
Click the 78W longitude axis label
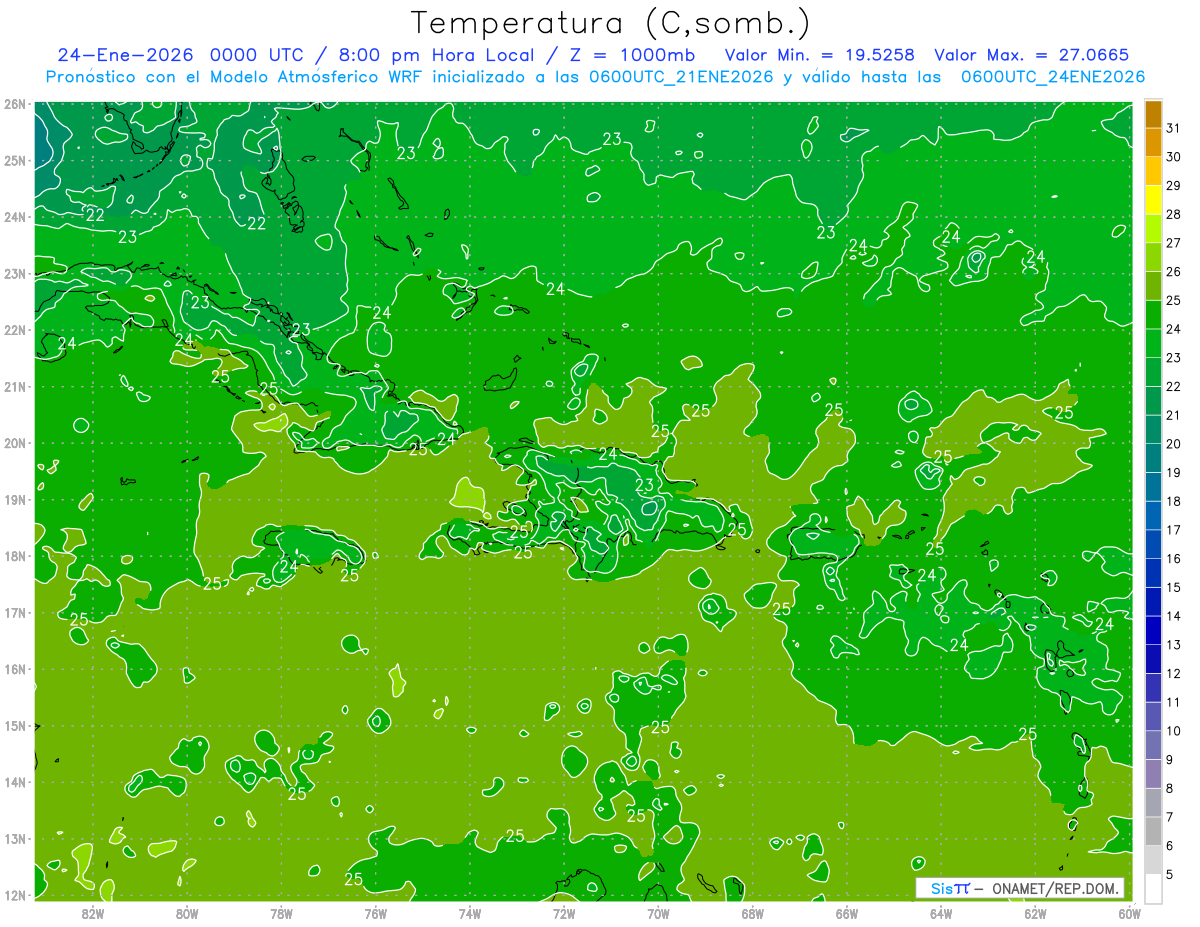click(281, 913)
